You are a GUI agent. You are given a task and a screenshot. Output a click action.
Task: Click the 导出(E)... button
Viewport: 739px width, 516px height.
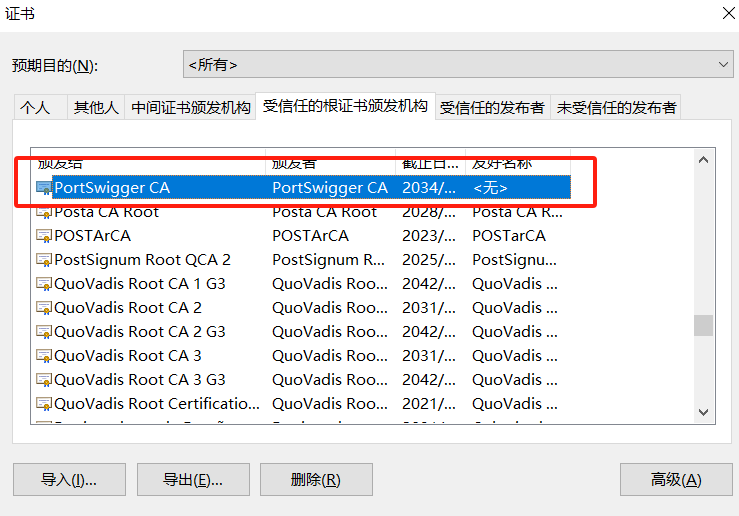click(x=193, y=480)
